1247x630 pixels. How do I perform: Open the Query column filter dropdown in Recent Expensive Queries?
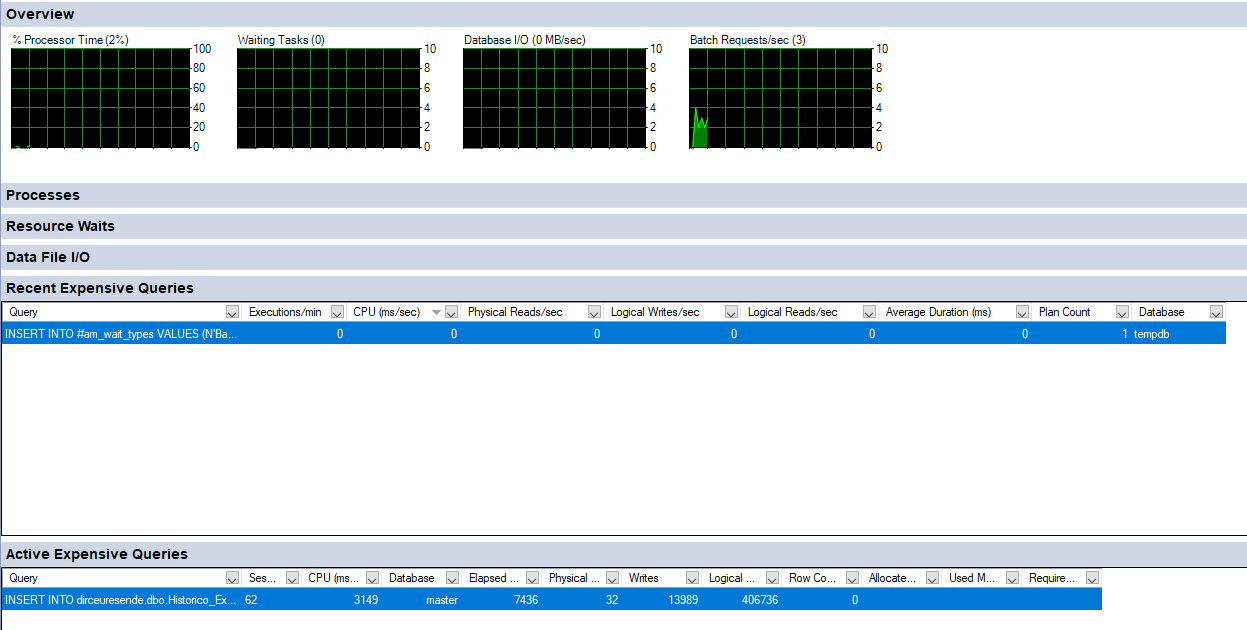click(x=233, y=312)
